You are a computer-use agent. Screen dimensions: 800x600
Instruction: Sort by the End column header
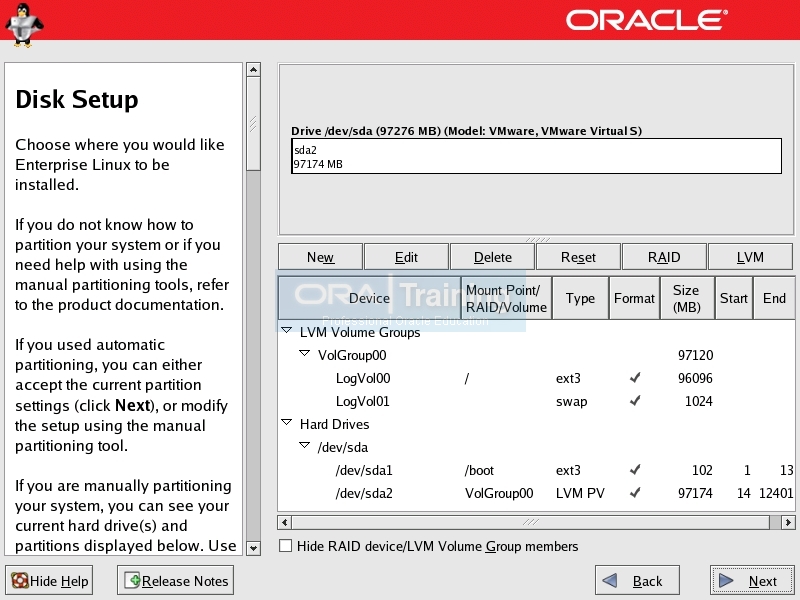pos(774,298)
